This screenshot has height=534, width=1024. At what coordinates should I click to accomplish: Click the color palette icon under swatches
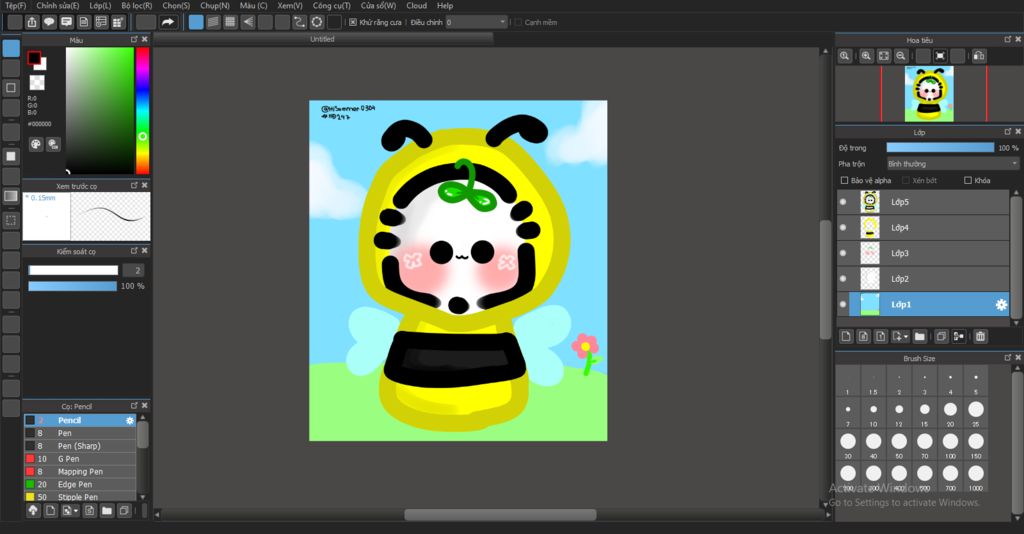(x=35, y=144)
